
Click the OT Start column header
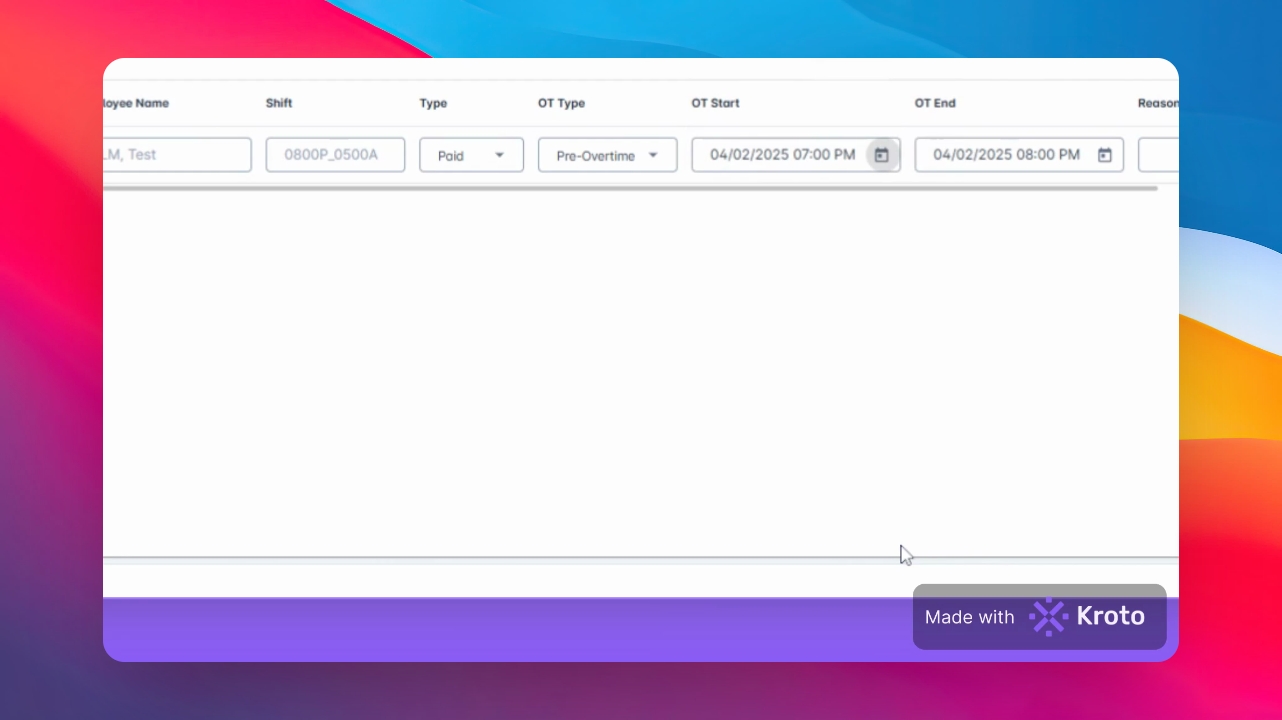click(x=715, y=103)
